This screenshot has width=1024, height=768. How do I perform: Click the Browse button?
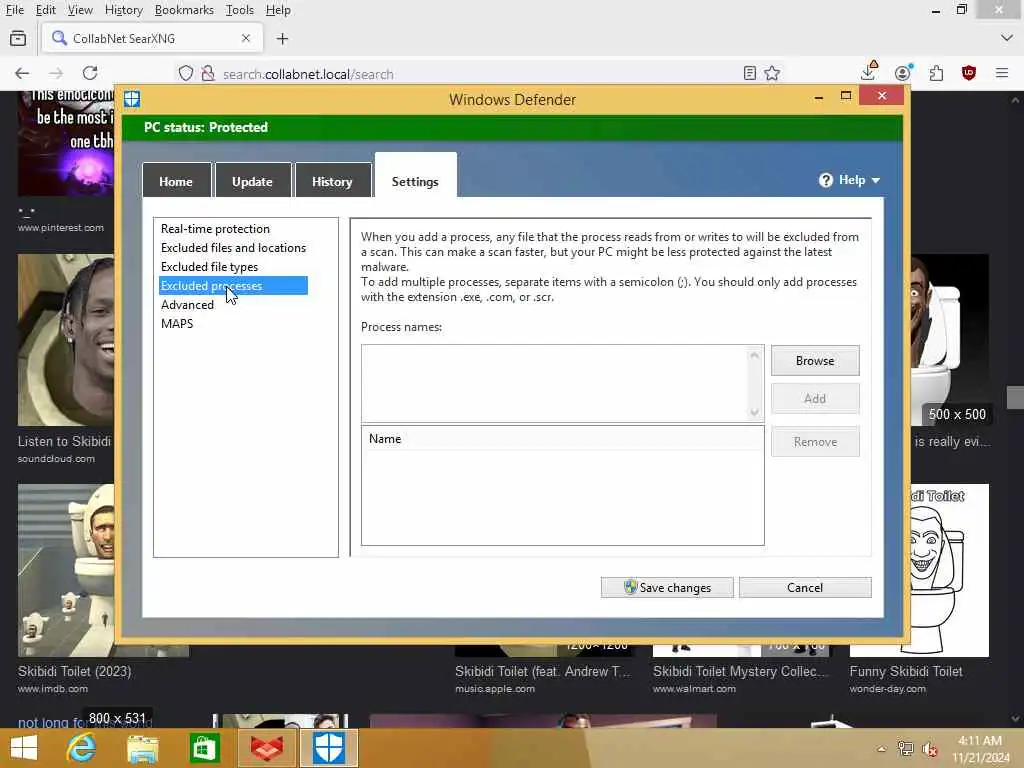click(815, 360)
